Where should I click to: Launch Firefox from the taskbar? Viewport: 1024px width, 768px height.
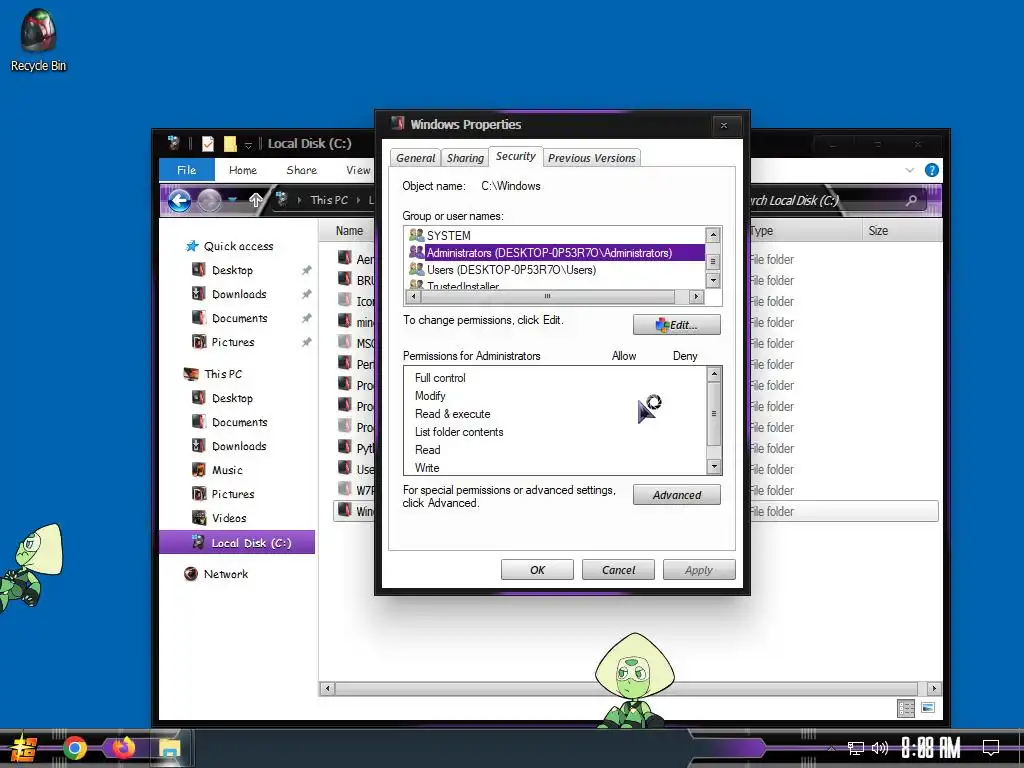pyautogui.click(x=123, y=748)
